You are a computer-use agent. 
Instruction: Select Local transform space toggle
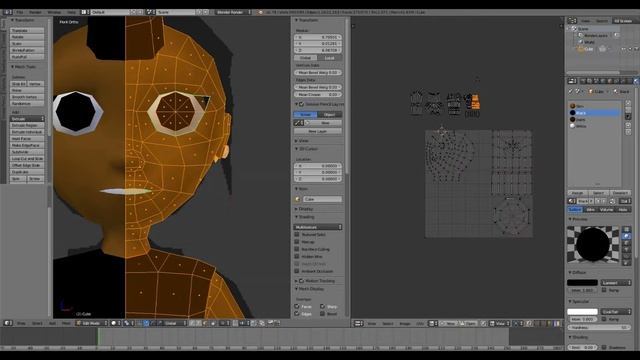coord(330,58)
